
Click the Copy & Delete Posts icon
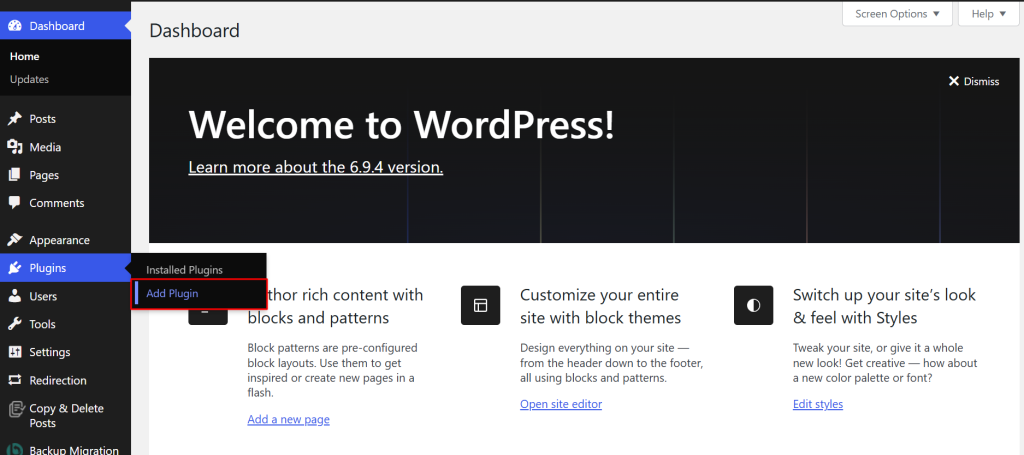[16, 410]
